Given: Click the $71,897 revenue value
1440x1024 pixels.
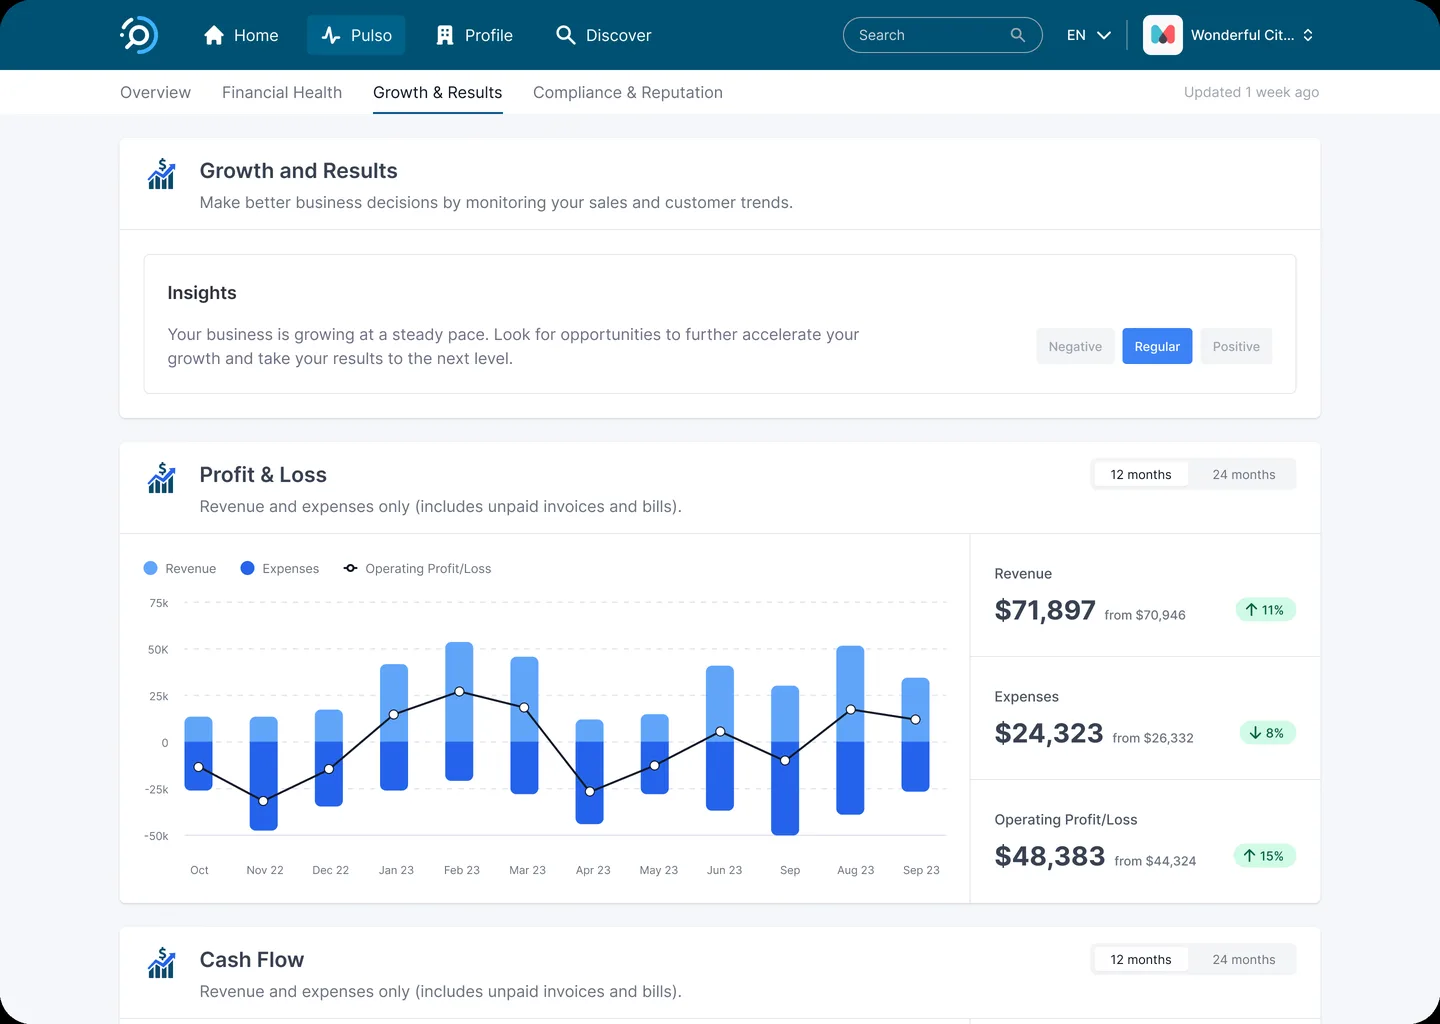Looking at the screenshot, I should point(1045,610).
